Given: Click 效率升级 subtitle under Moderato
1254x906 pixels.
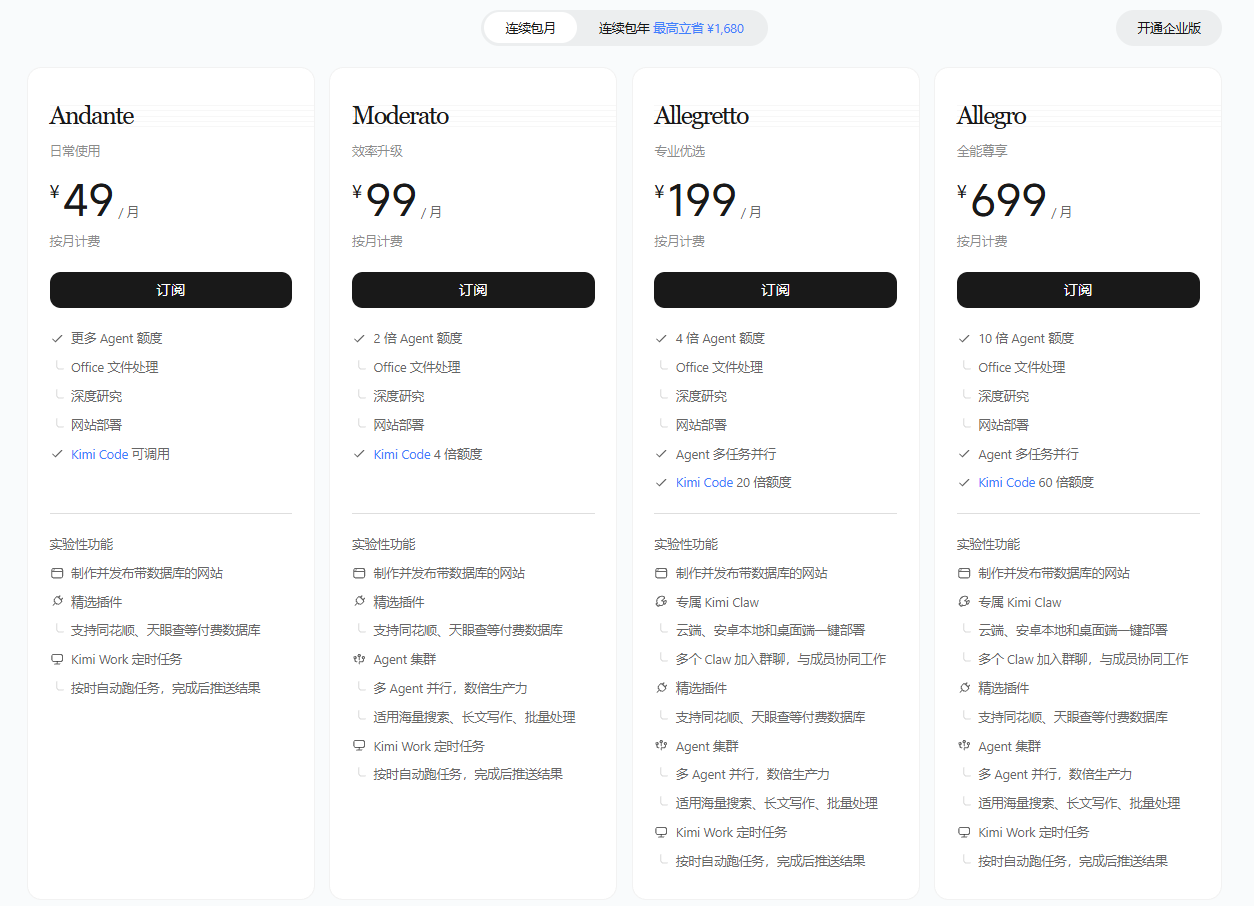Looking at the screenshot, I should pos(377,151).
